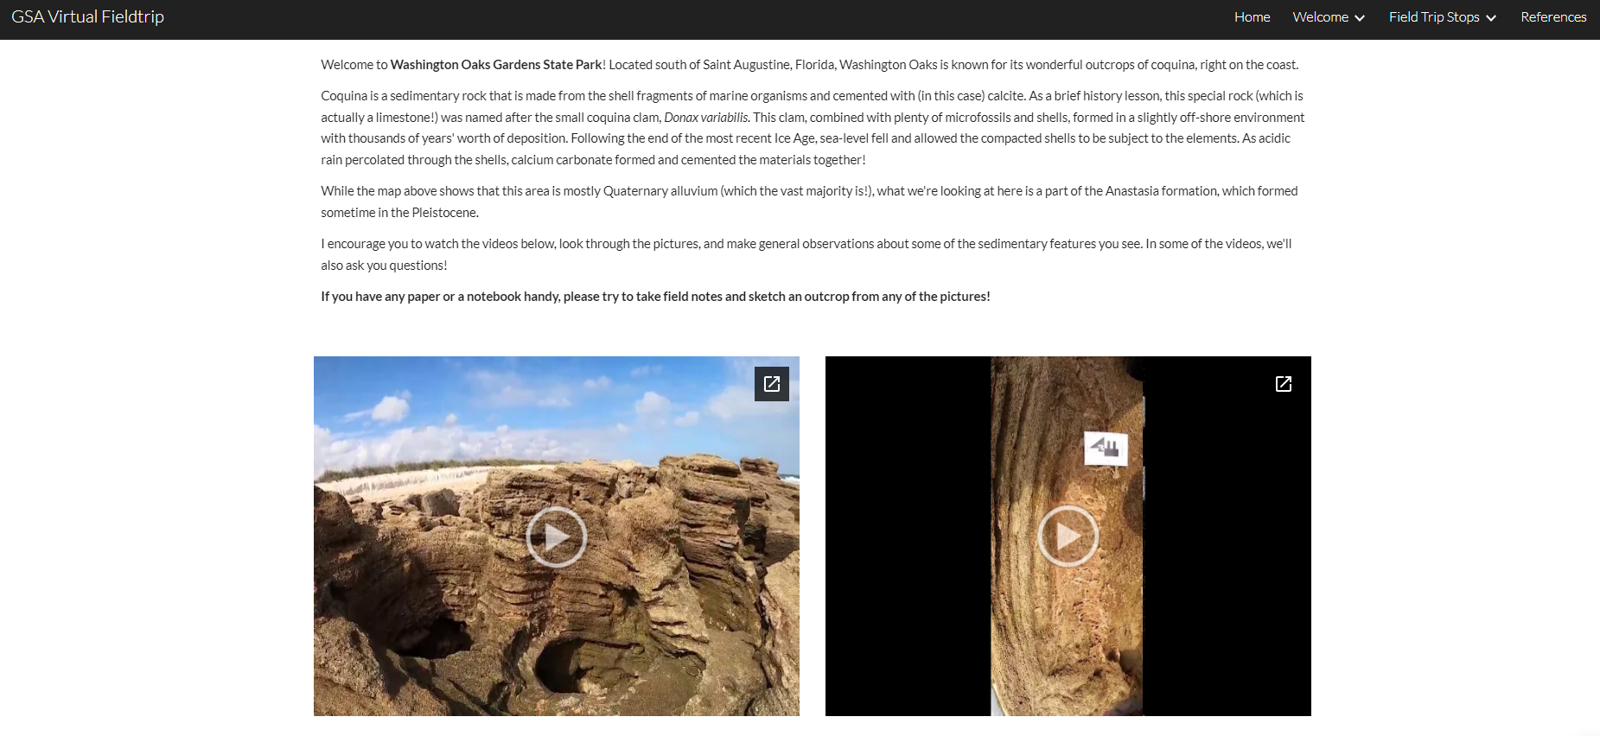Click the GSA Virtual Fieldtrip site title
Viewport: 1600px width, 736px height.
pyautogui.click(x=88, y=17)
